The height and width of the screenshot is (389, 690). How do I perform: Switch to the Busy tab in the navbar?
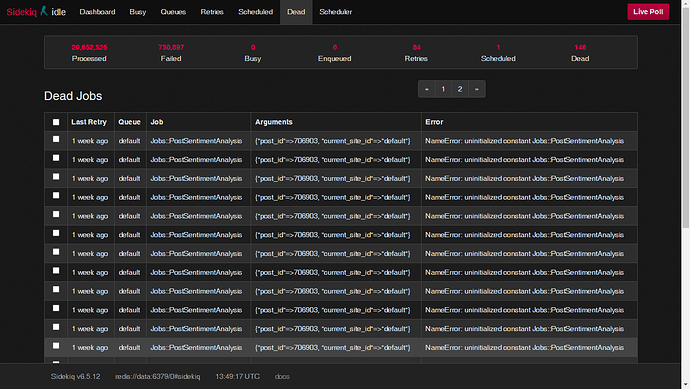click(138, 12)
